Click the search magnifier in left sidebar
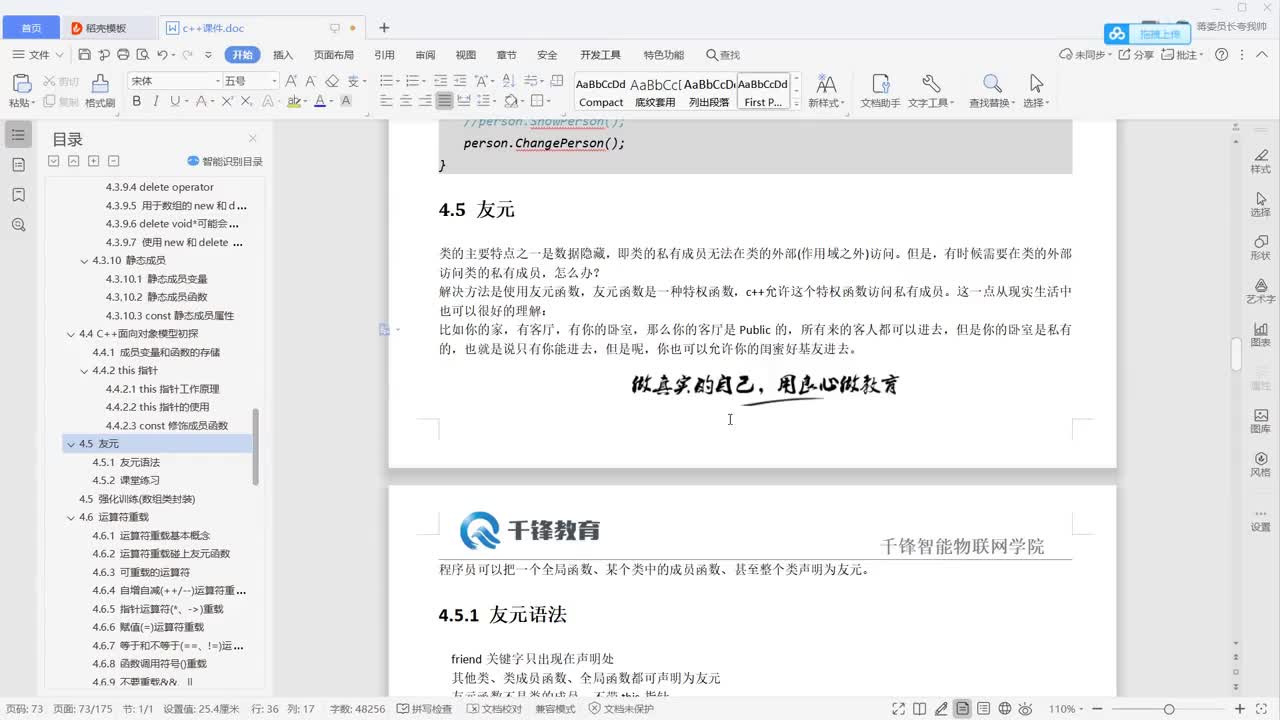The width and height of the screenshot is (1280, 720). pyautogui.click(x=18, y=225)
